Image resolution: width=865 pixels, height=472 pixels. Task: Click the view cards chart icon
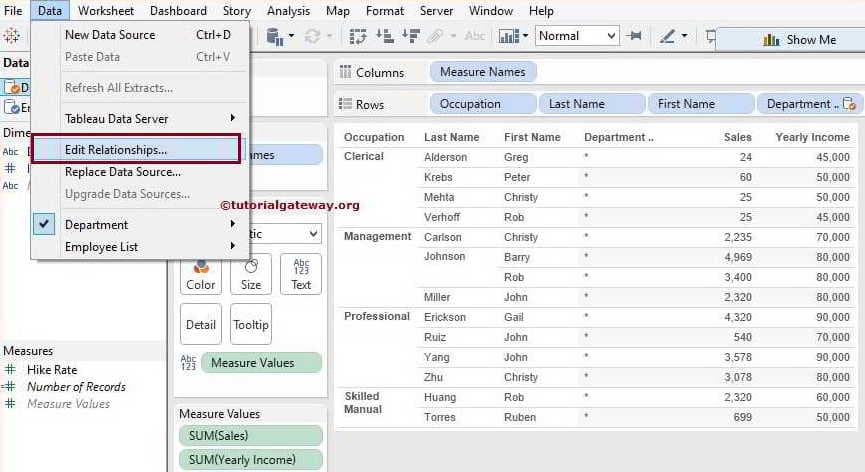(x=509, y=36)
